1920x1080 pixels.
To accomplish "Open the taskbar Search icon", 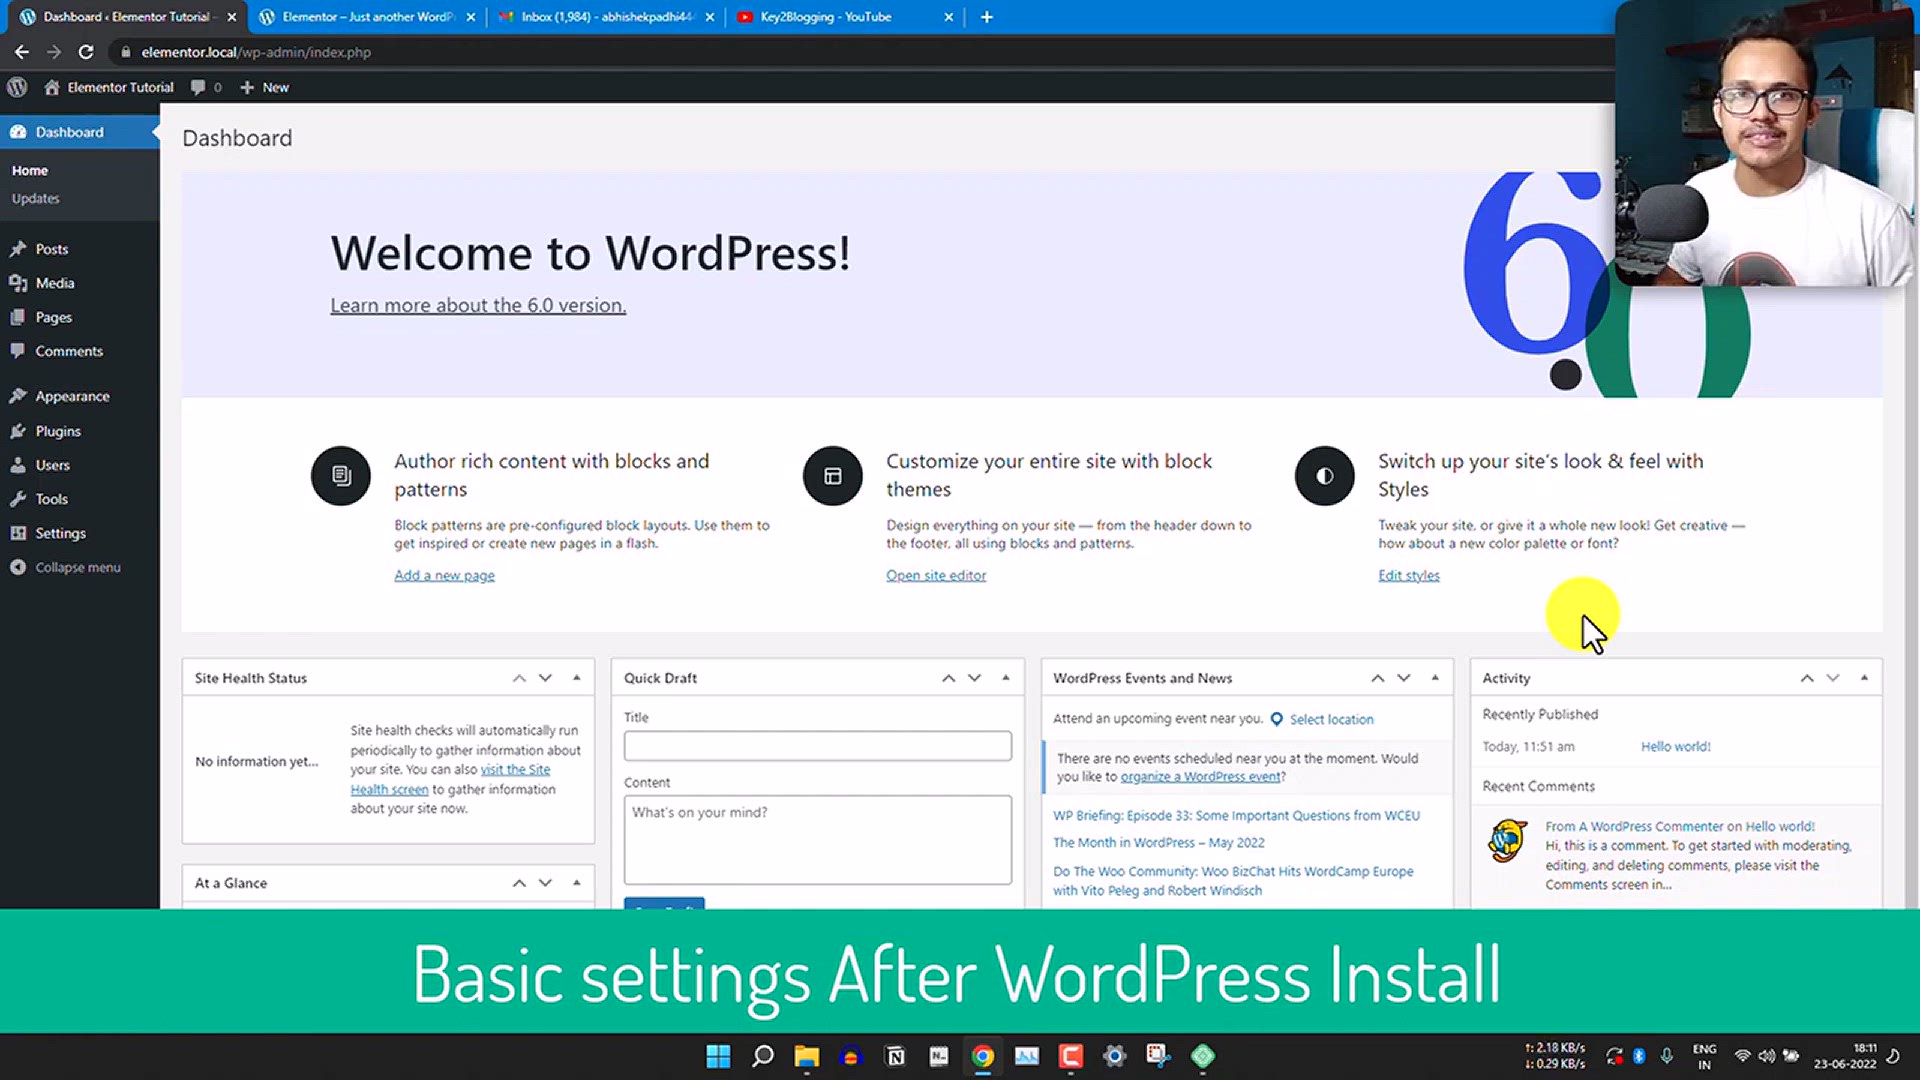I will click(x=763, y=1056).
